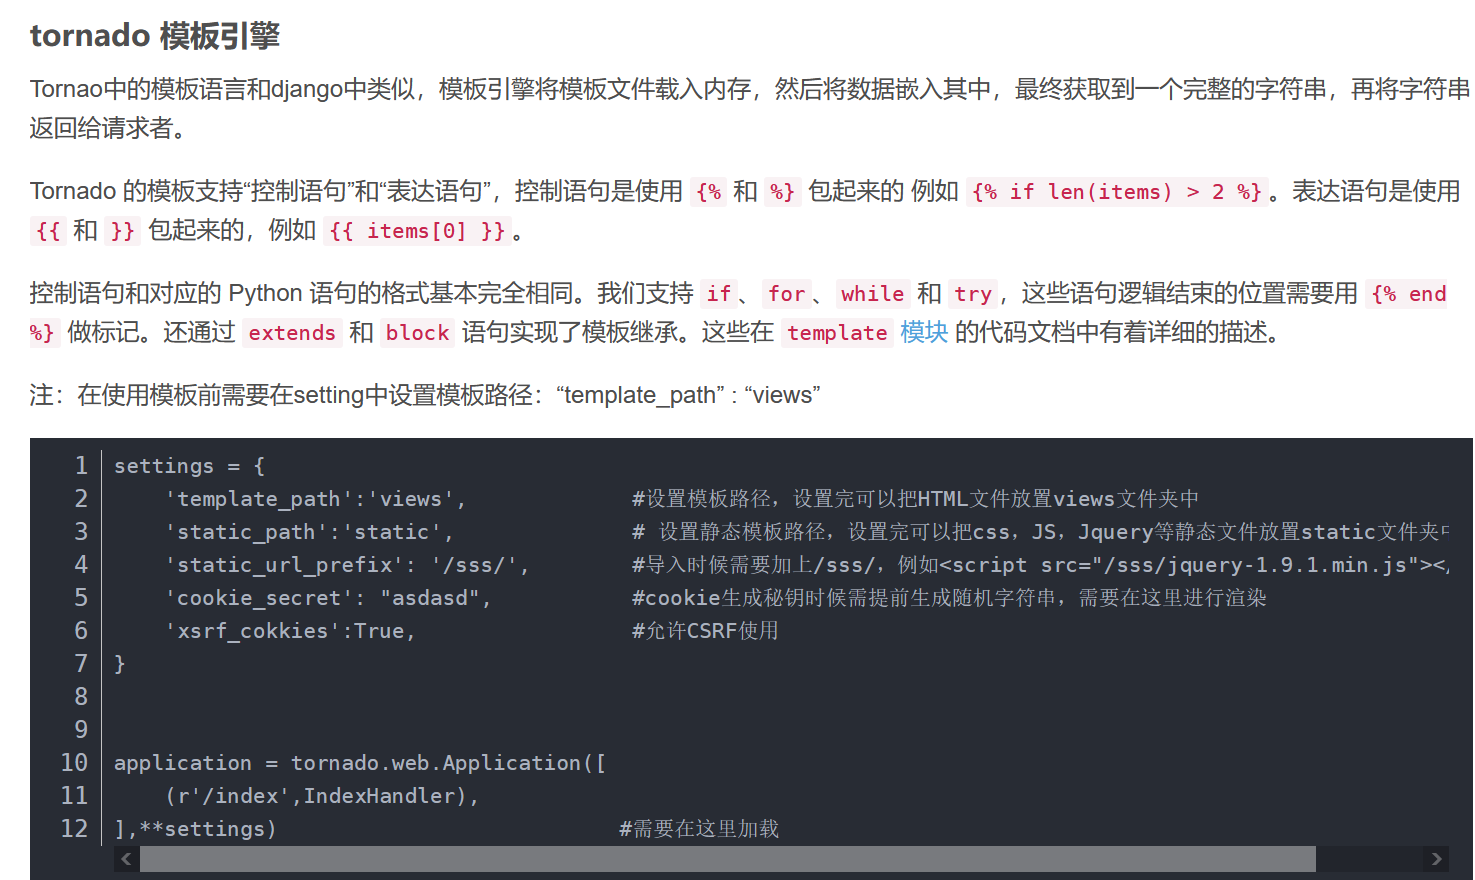Click the inline code "block"
This screenshot has height=880, width=1475.
417,333
